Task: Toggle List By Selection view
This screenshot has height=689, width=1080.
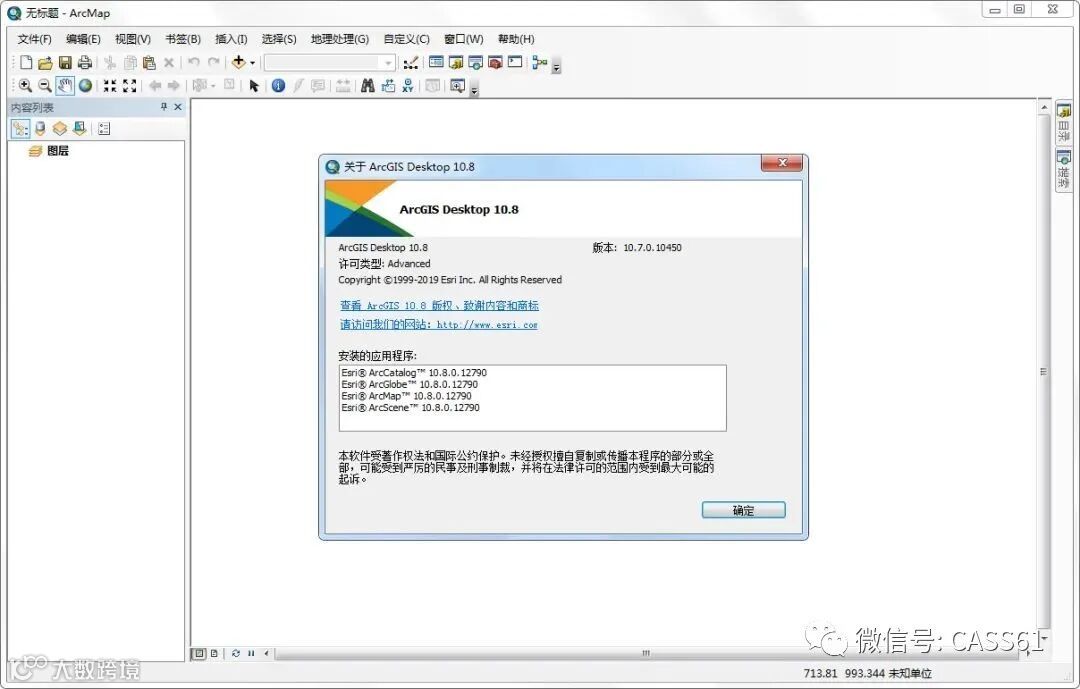Action: [80, 129]
